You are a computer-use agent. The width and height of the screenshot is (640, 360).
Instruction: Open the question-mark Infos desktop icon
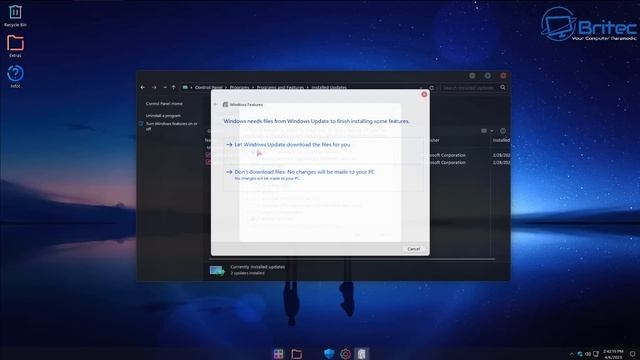[x=15, y=76]
